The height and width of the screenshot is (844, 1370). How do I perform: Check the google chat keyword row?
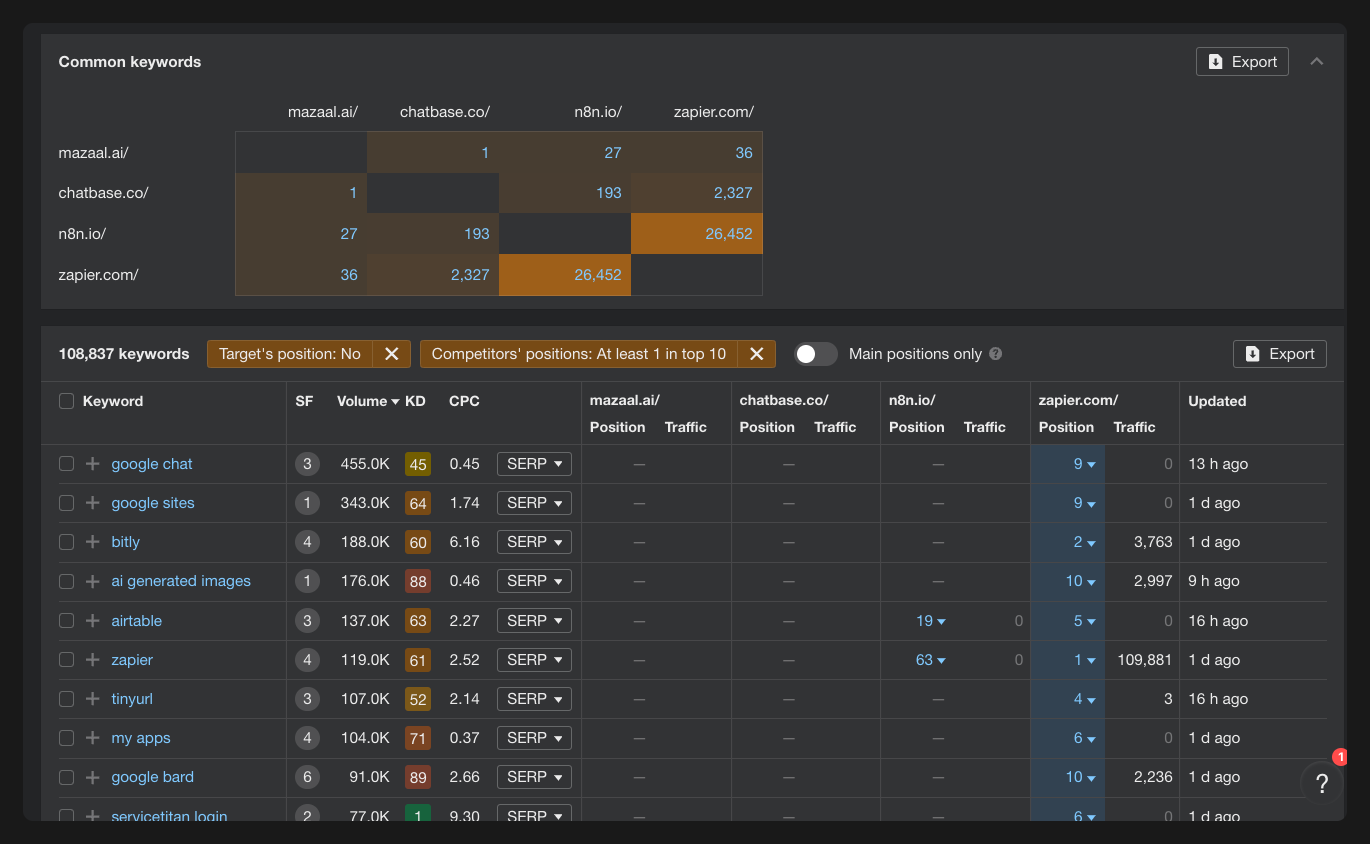point(67,464)
